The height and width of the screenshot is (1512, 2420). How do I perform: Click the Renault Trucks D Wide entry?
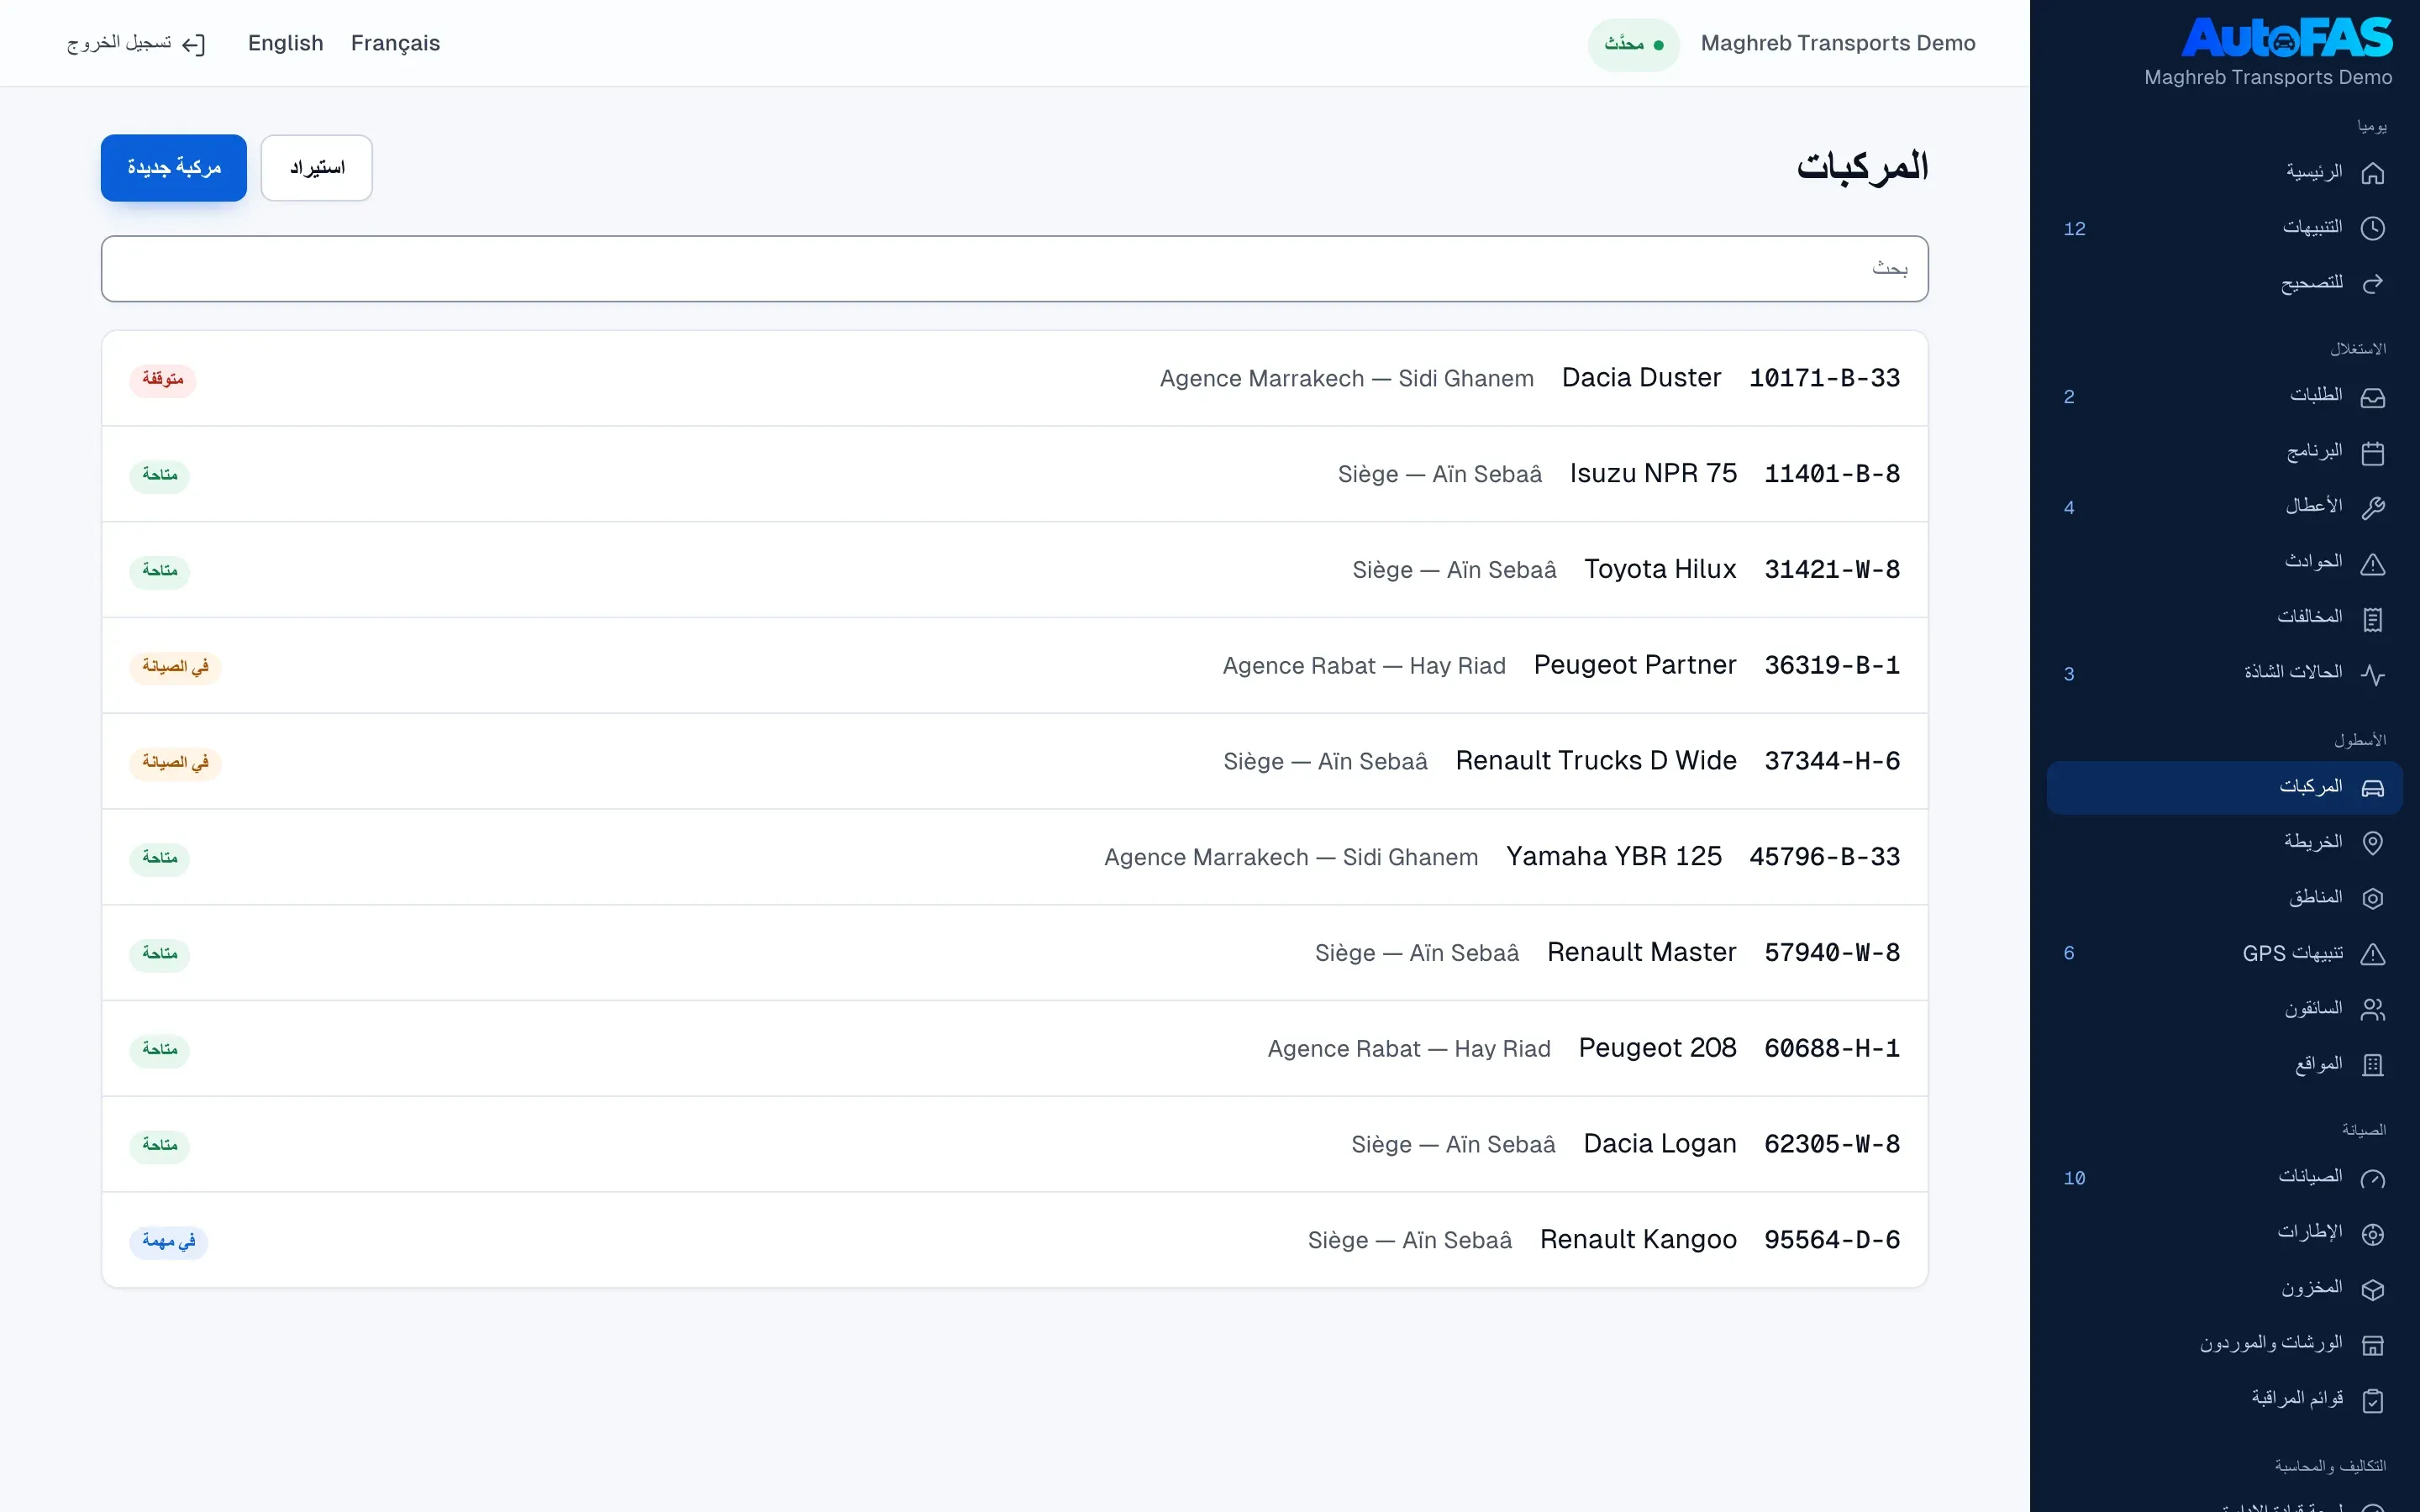click(x=1014, y=761)
